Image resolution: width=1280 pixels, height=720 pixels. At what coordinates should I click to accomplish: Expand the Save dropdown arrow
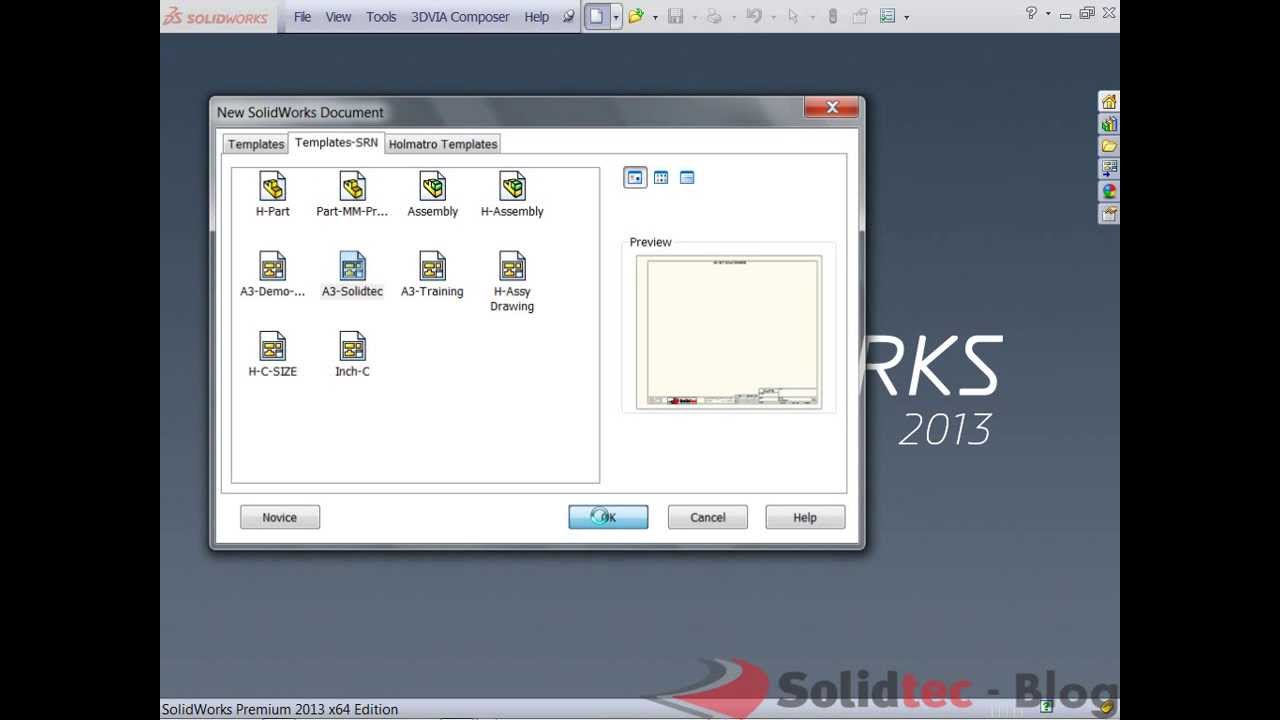point(694,17)
